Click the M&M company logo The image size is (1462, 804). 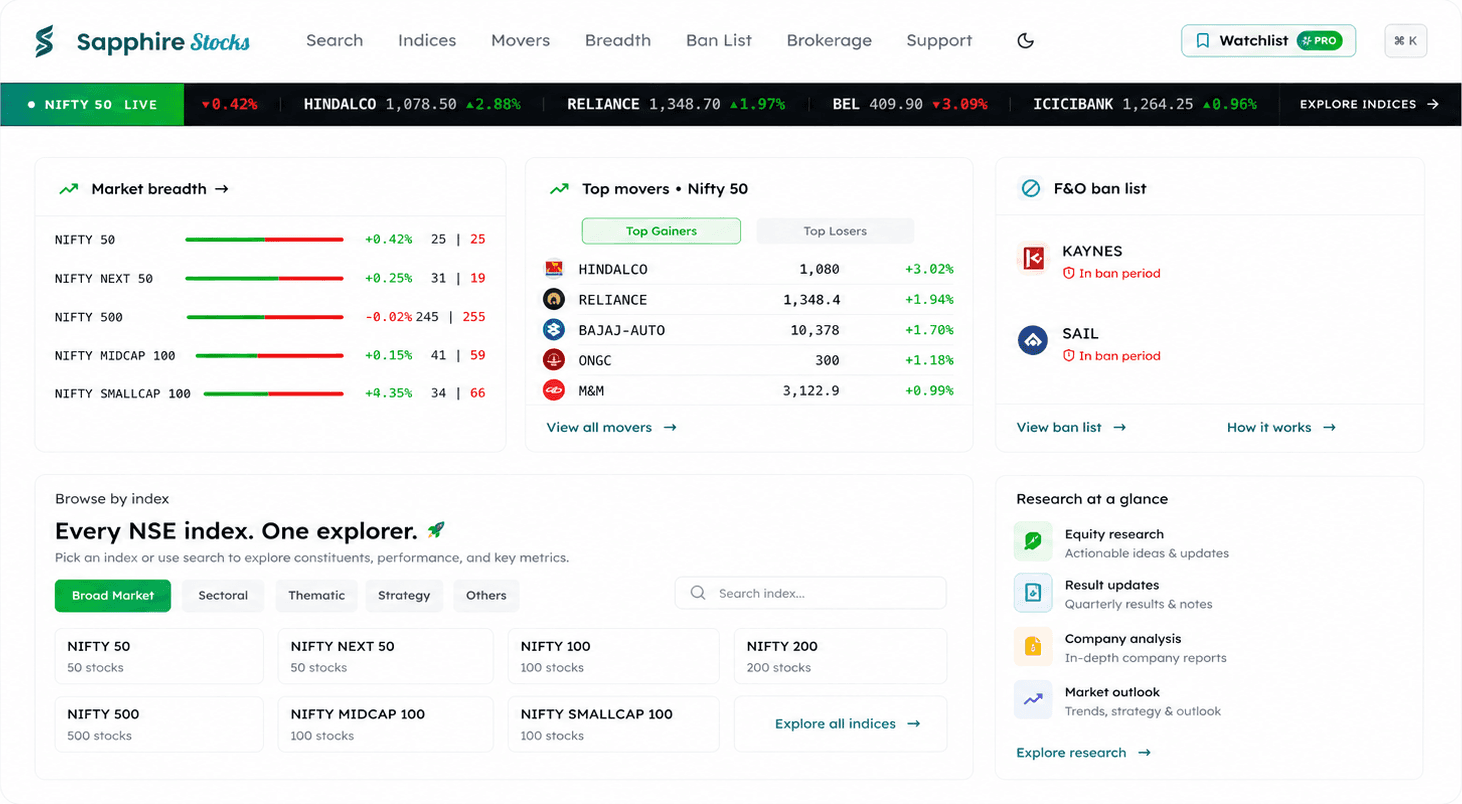pos(554,390)
